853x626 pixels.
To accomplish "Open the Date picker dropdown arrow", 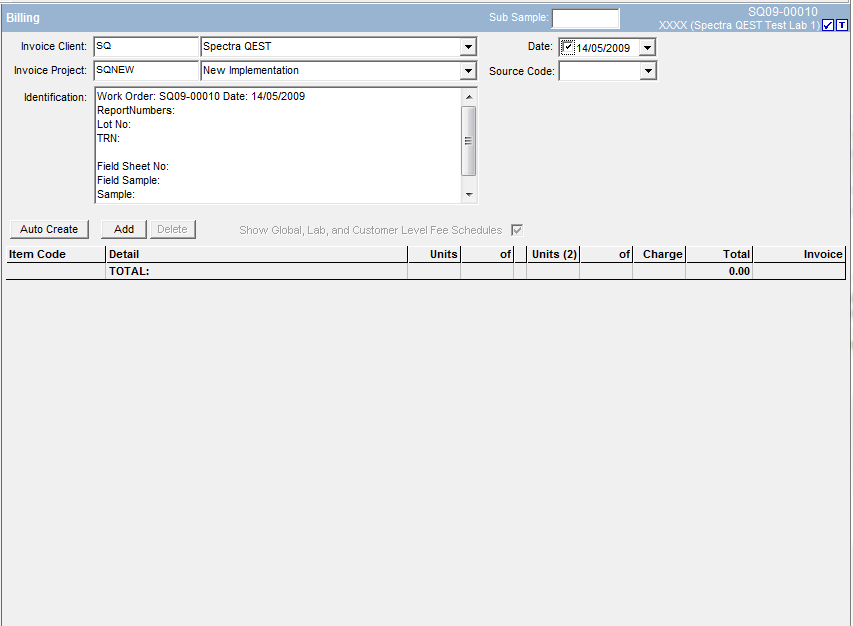I will 647,47.
